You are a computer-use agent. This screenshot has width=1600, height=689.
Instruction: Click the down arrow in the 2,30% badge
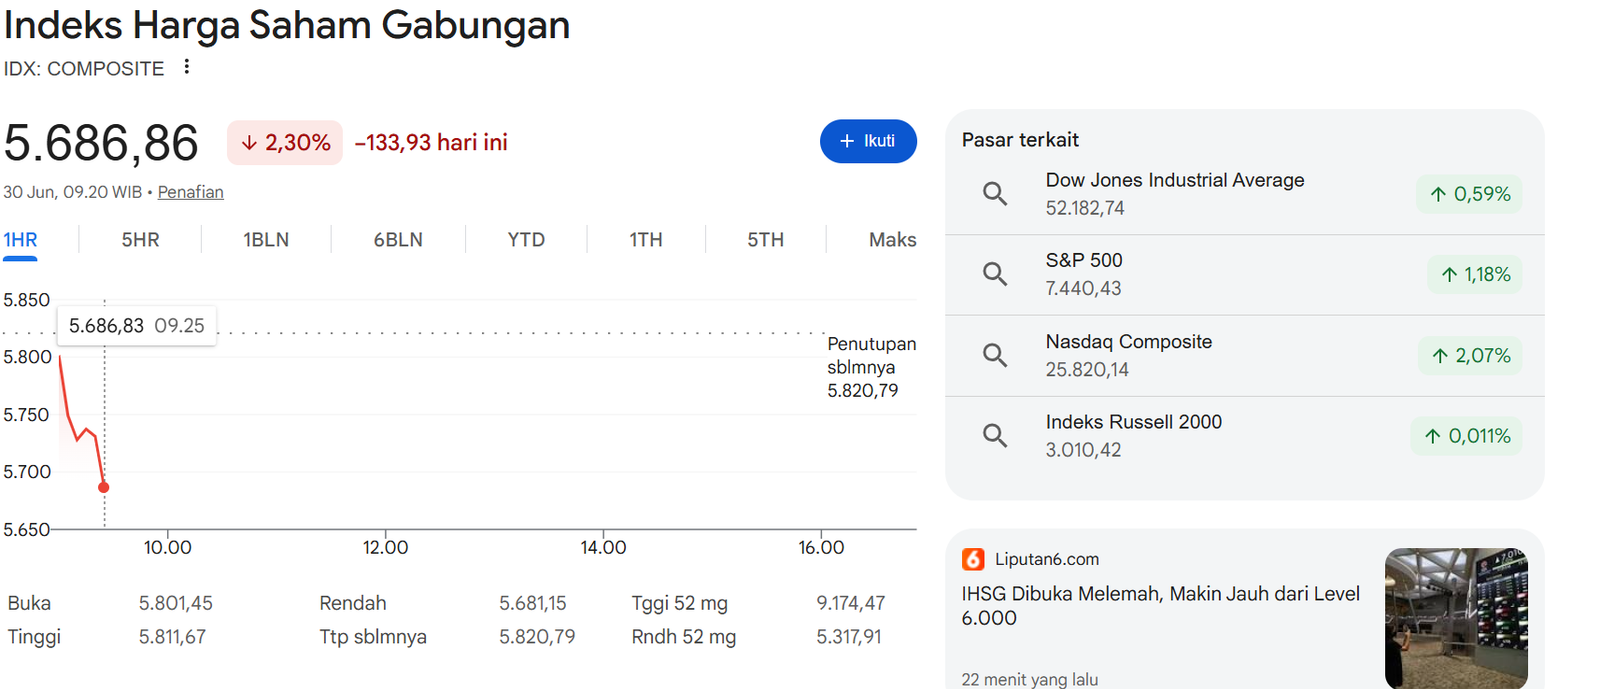(x=249, y=143)
